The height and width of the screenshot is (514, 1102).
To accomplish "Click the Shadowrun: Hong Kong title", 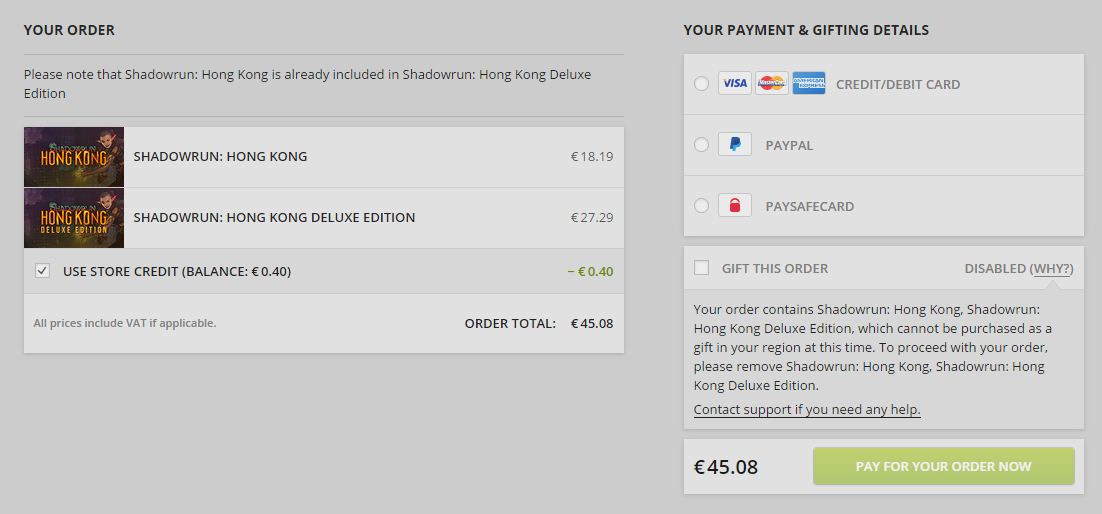I will (220, 157).
